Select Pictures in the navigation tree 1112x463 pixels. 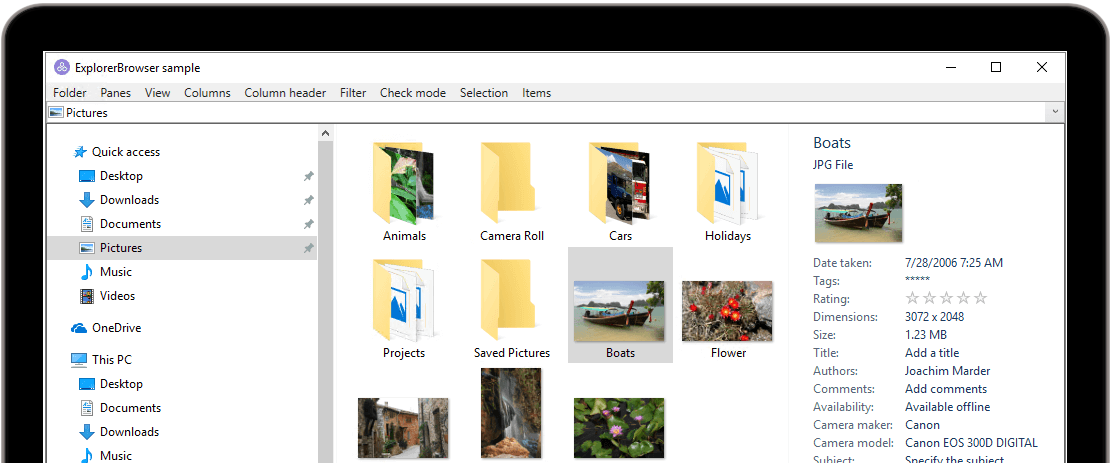pos(182,248)
